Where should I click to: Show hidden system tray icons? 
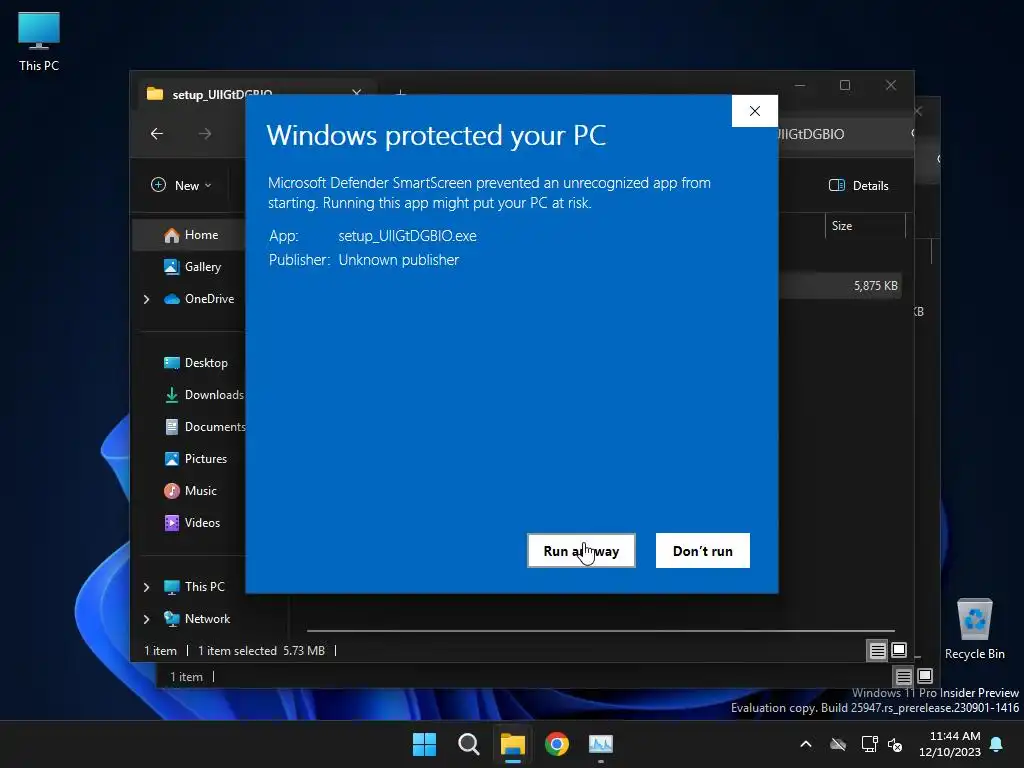806,744
